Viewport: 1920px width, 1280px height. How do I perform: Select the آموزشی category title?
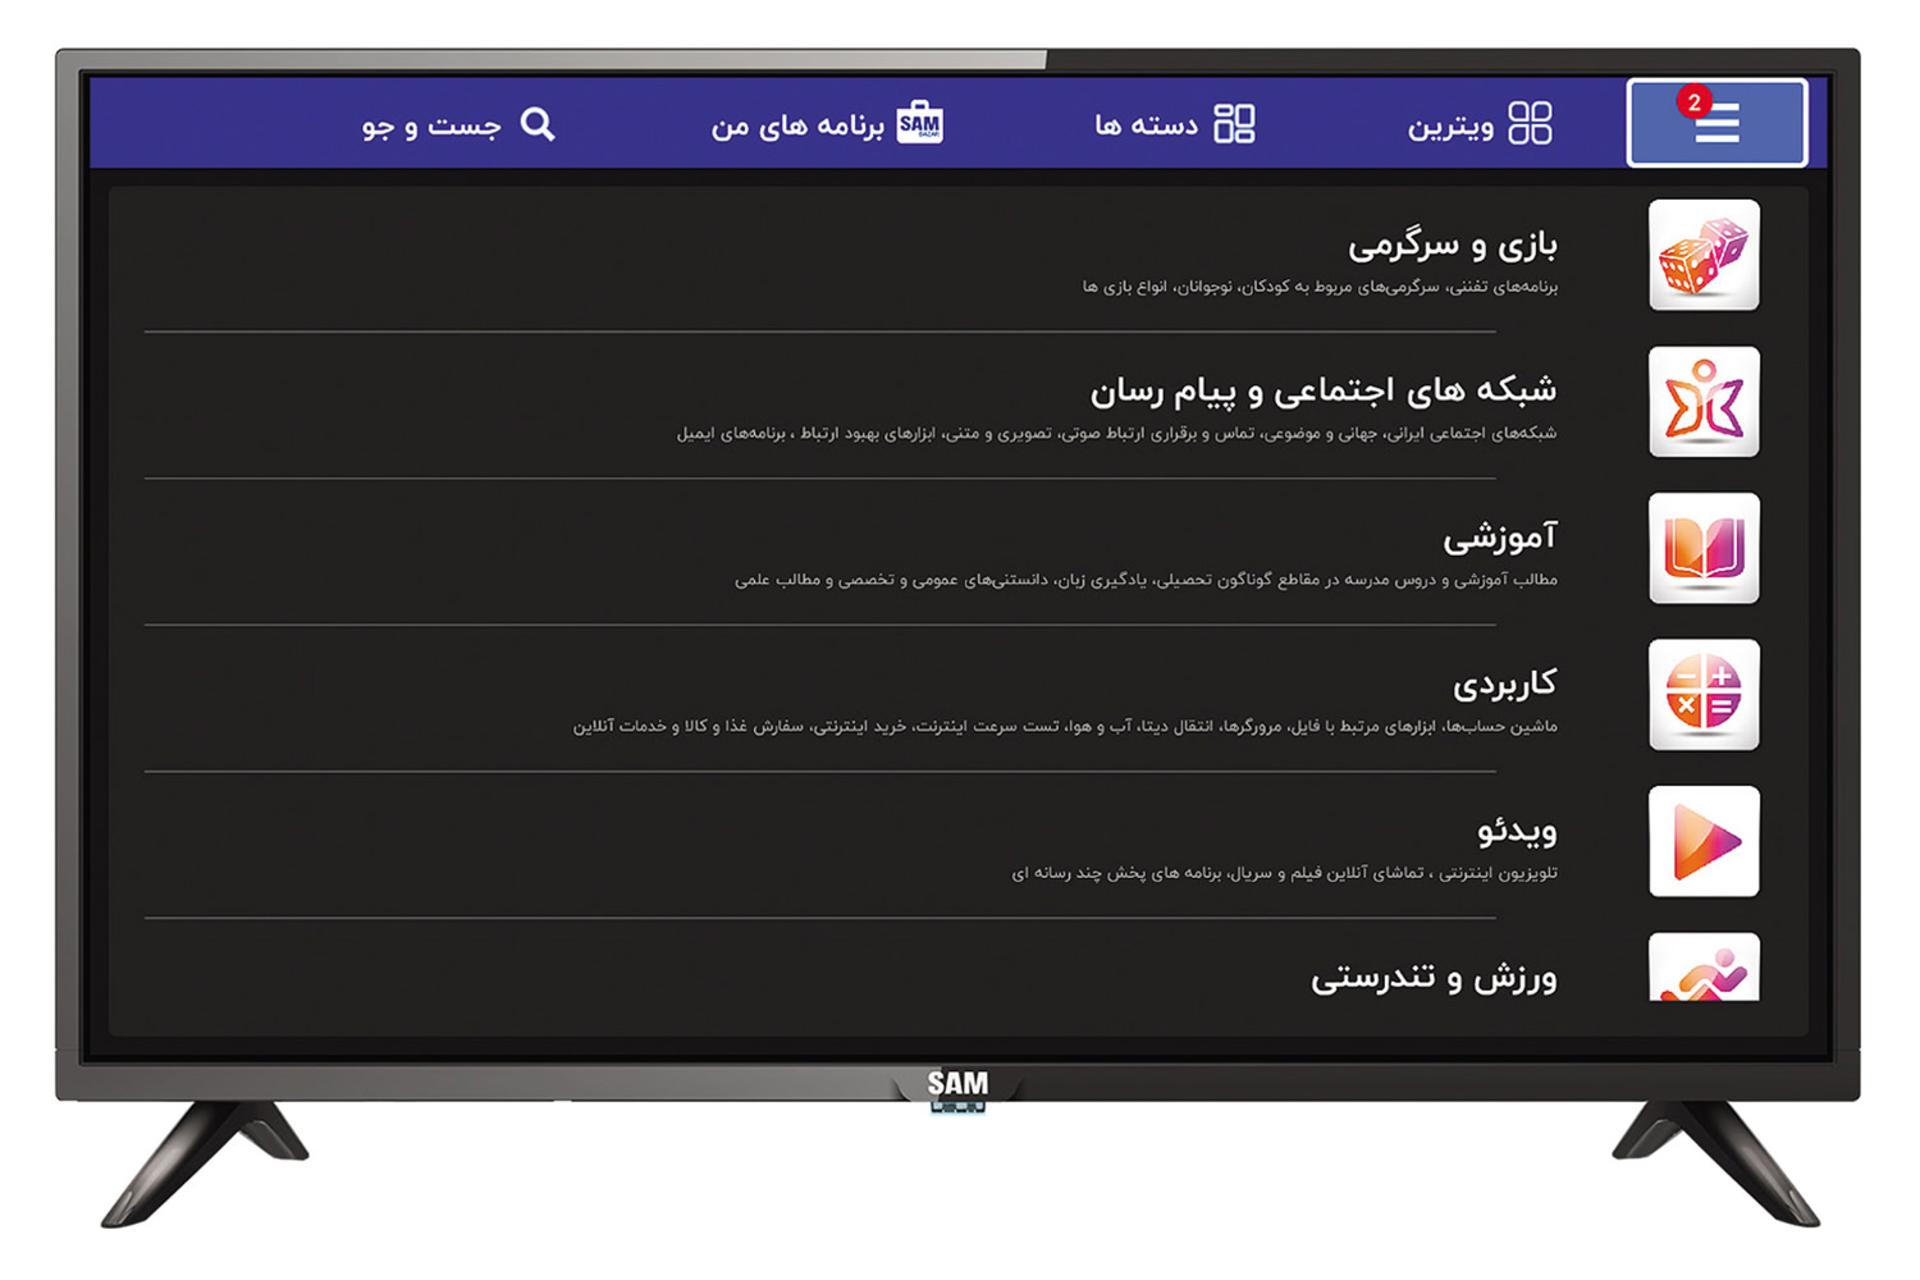click(1499, 537)
